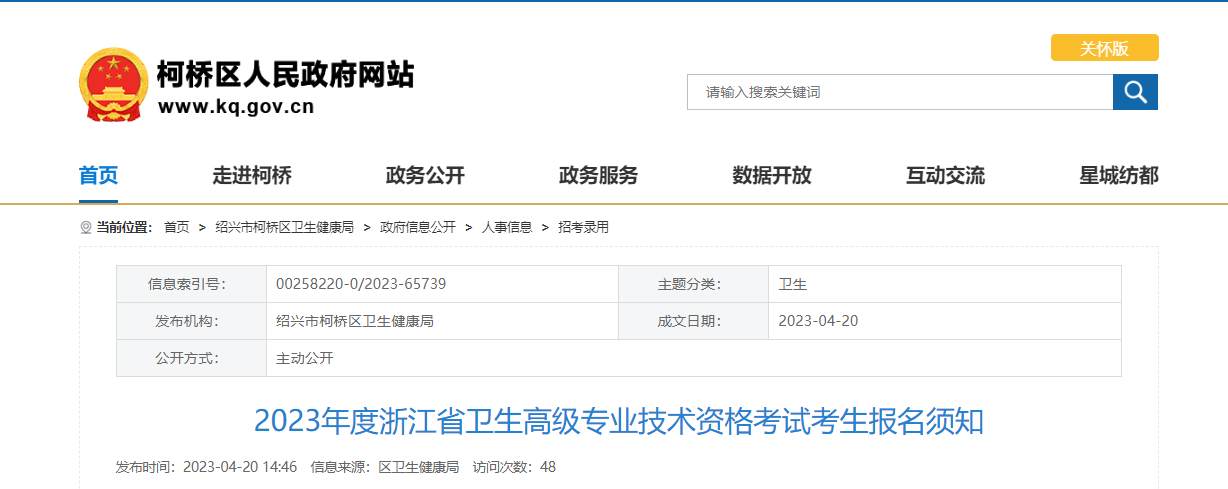Screen dimensions: 1228x489
Task: Open the 走进柯桥 menu
Action: coord(252,176)
